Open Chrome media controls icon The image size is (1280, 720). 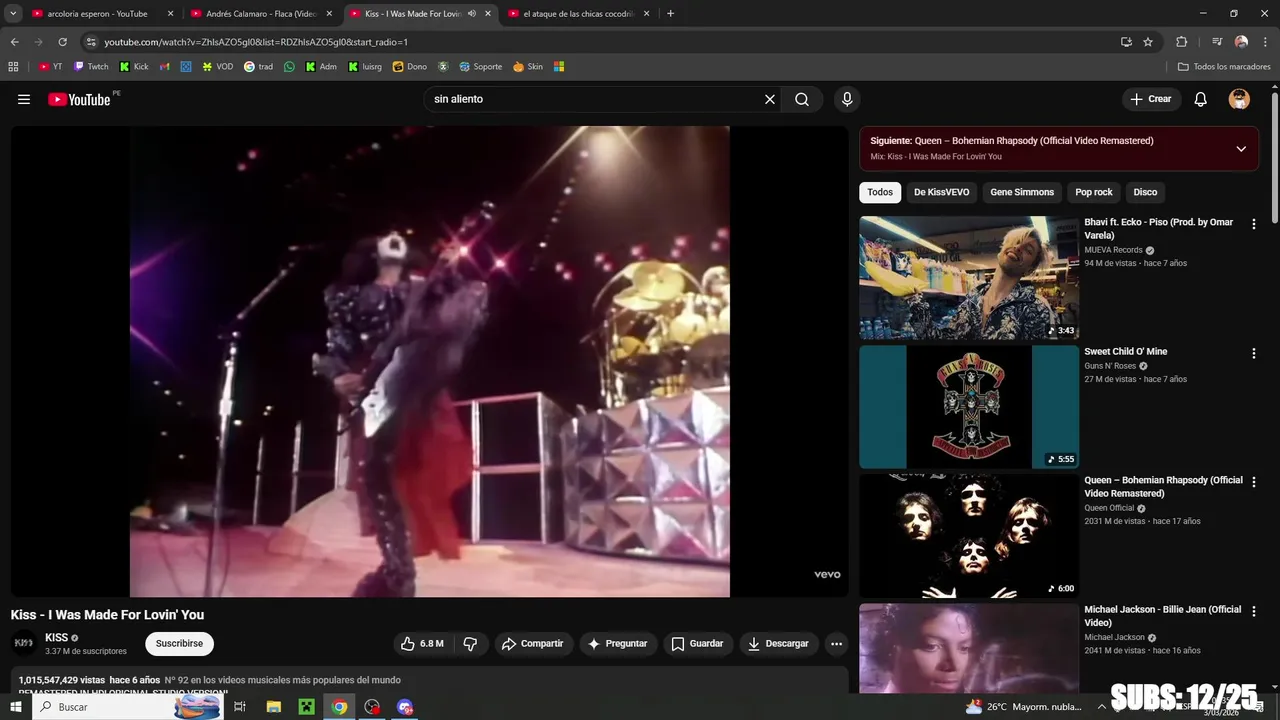pos(1217,42)
